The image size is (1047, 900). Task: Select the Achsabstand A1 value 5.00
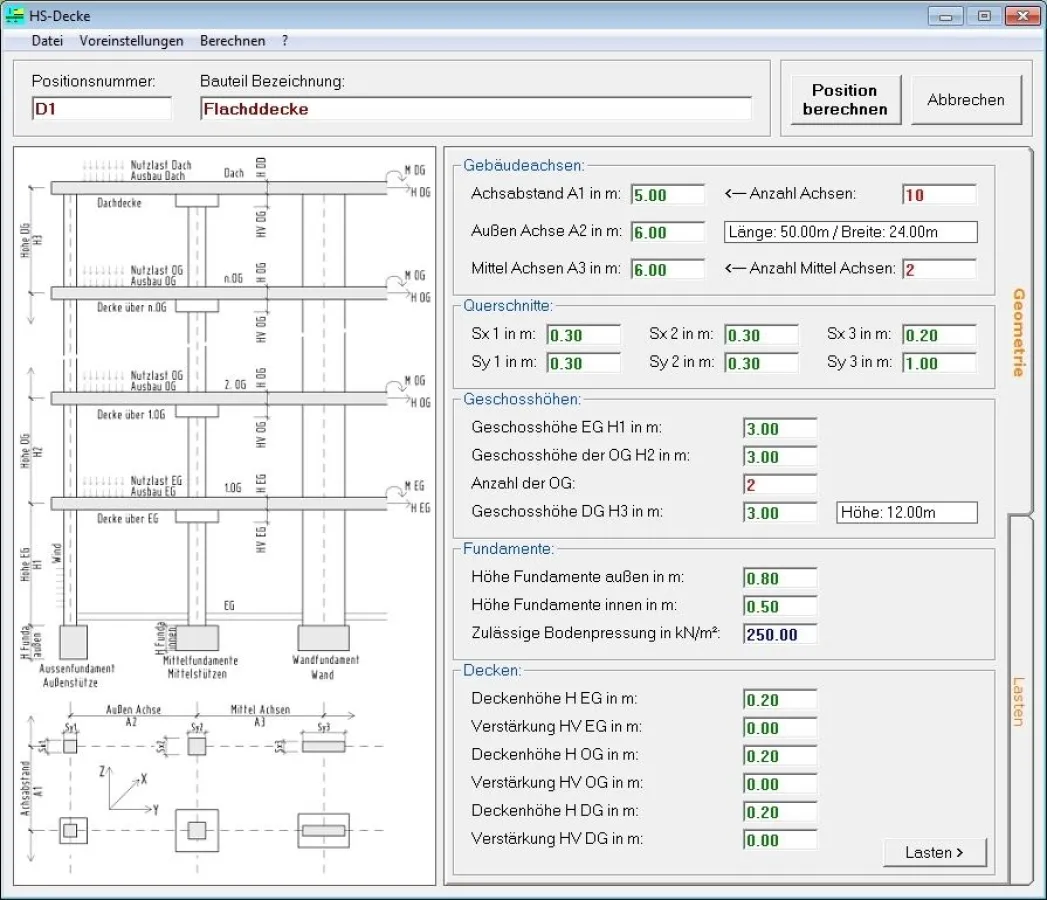point(667,194)
